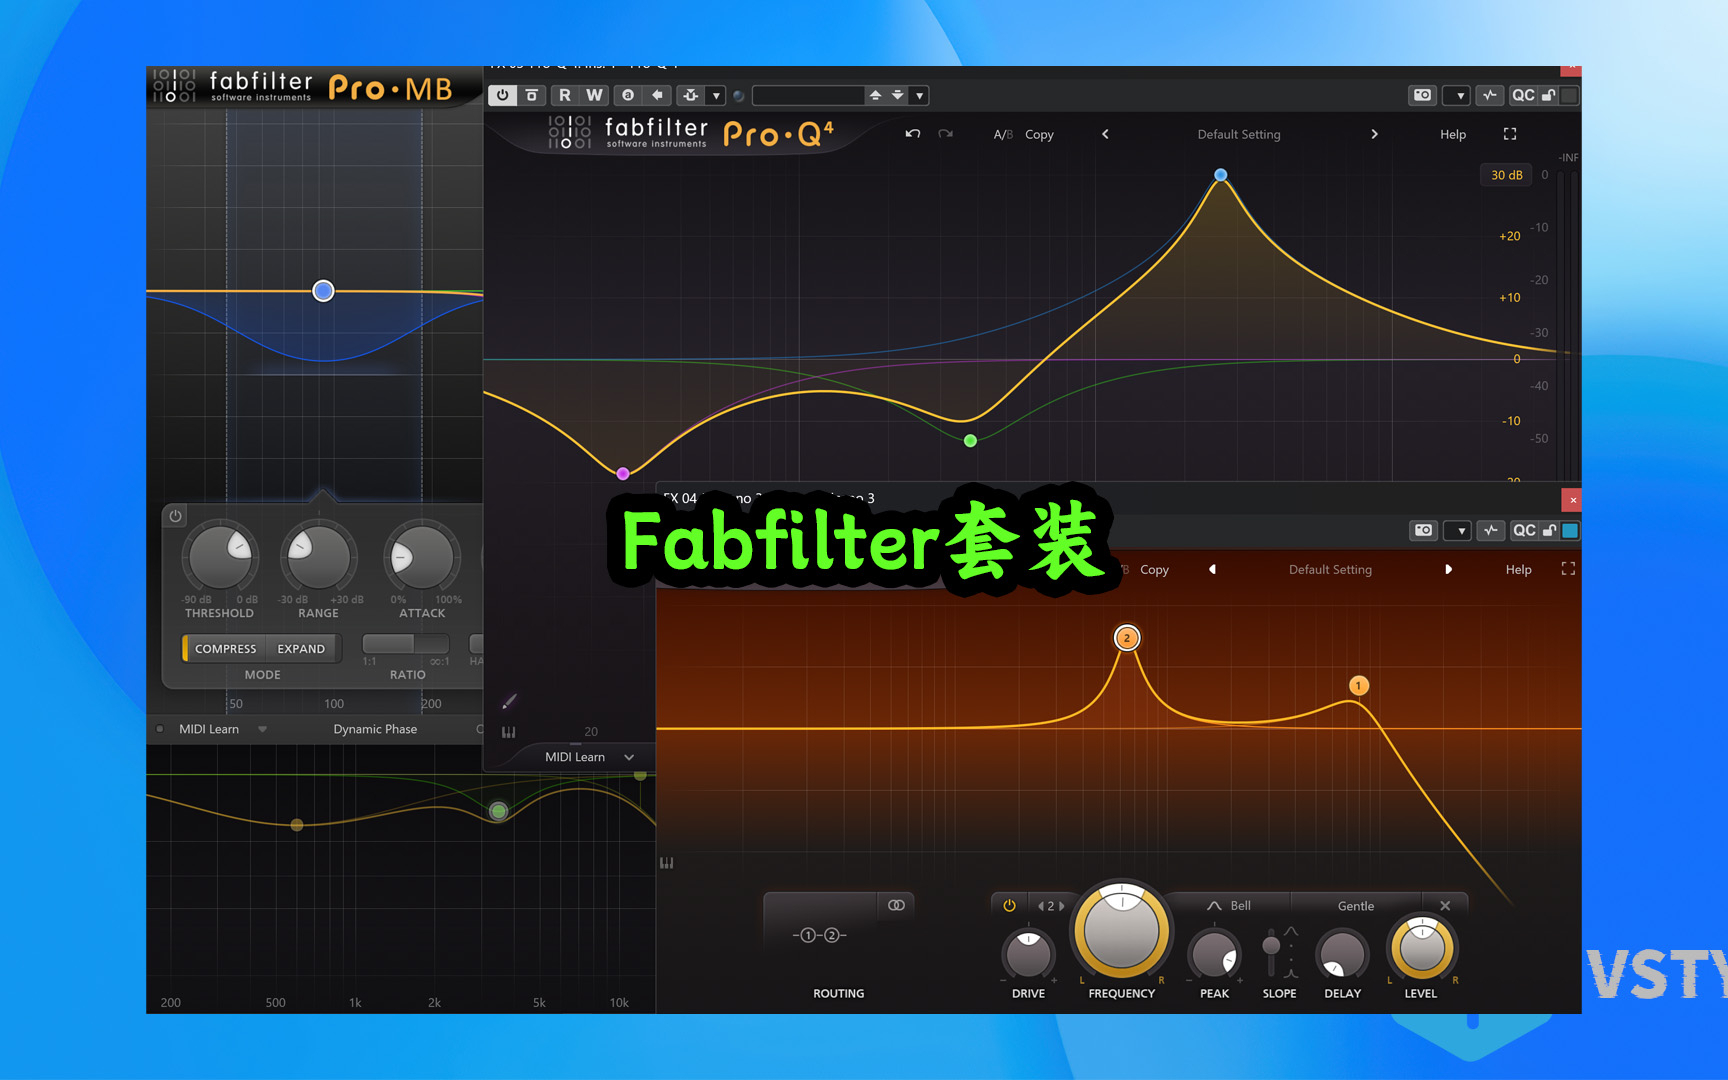Click the left arrow icon in the Pro-Q 4 host toolbar
The width and height of the screenshot is (1728, 1080).
click(657, 95)
